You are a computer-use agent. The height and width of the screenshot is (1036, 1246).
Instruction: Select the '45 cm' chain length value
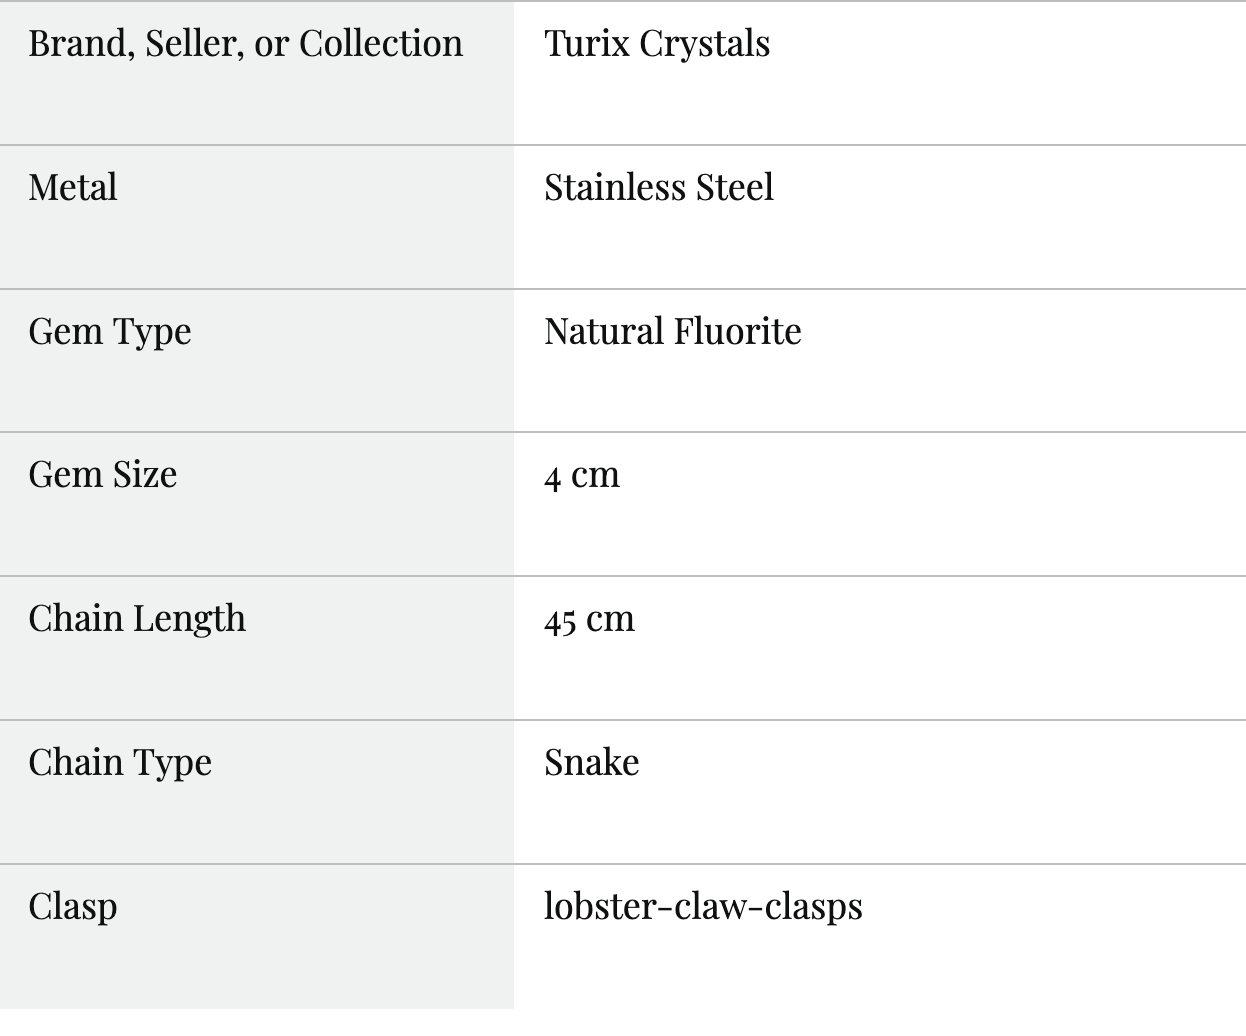[590, 620]
